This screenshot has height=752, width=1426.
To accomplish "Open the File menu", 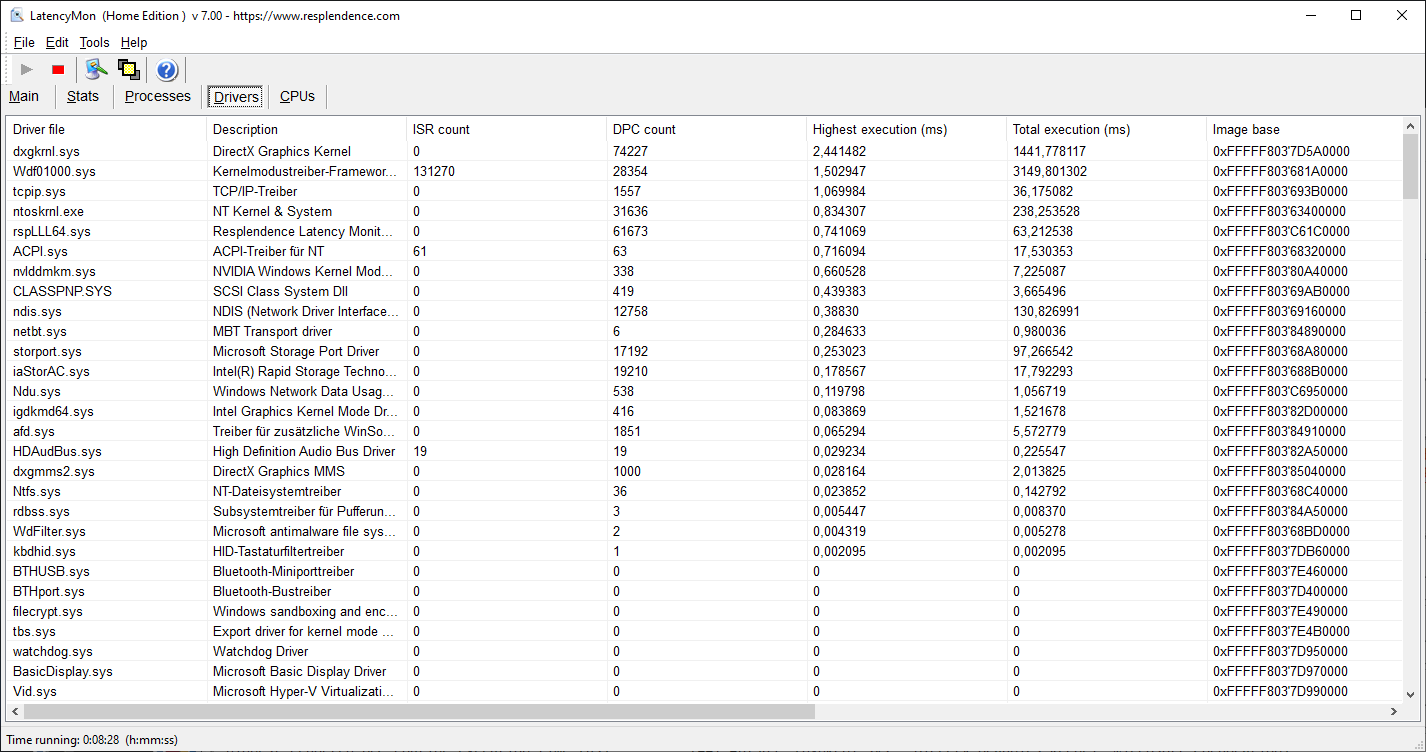I will coord(24,42).
